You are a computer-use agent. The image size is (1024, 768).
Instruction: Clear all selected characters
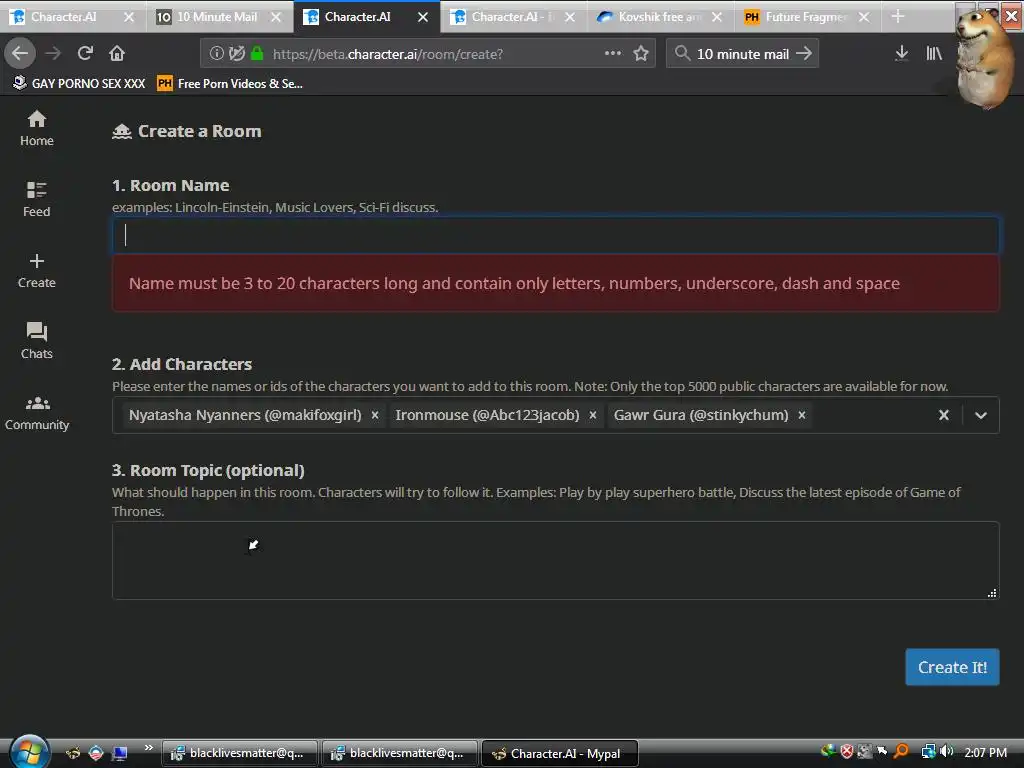point(944,415)
